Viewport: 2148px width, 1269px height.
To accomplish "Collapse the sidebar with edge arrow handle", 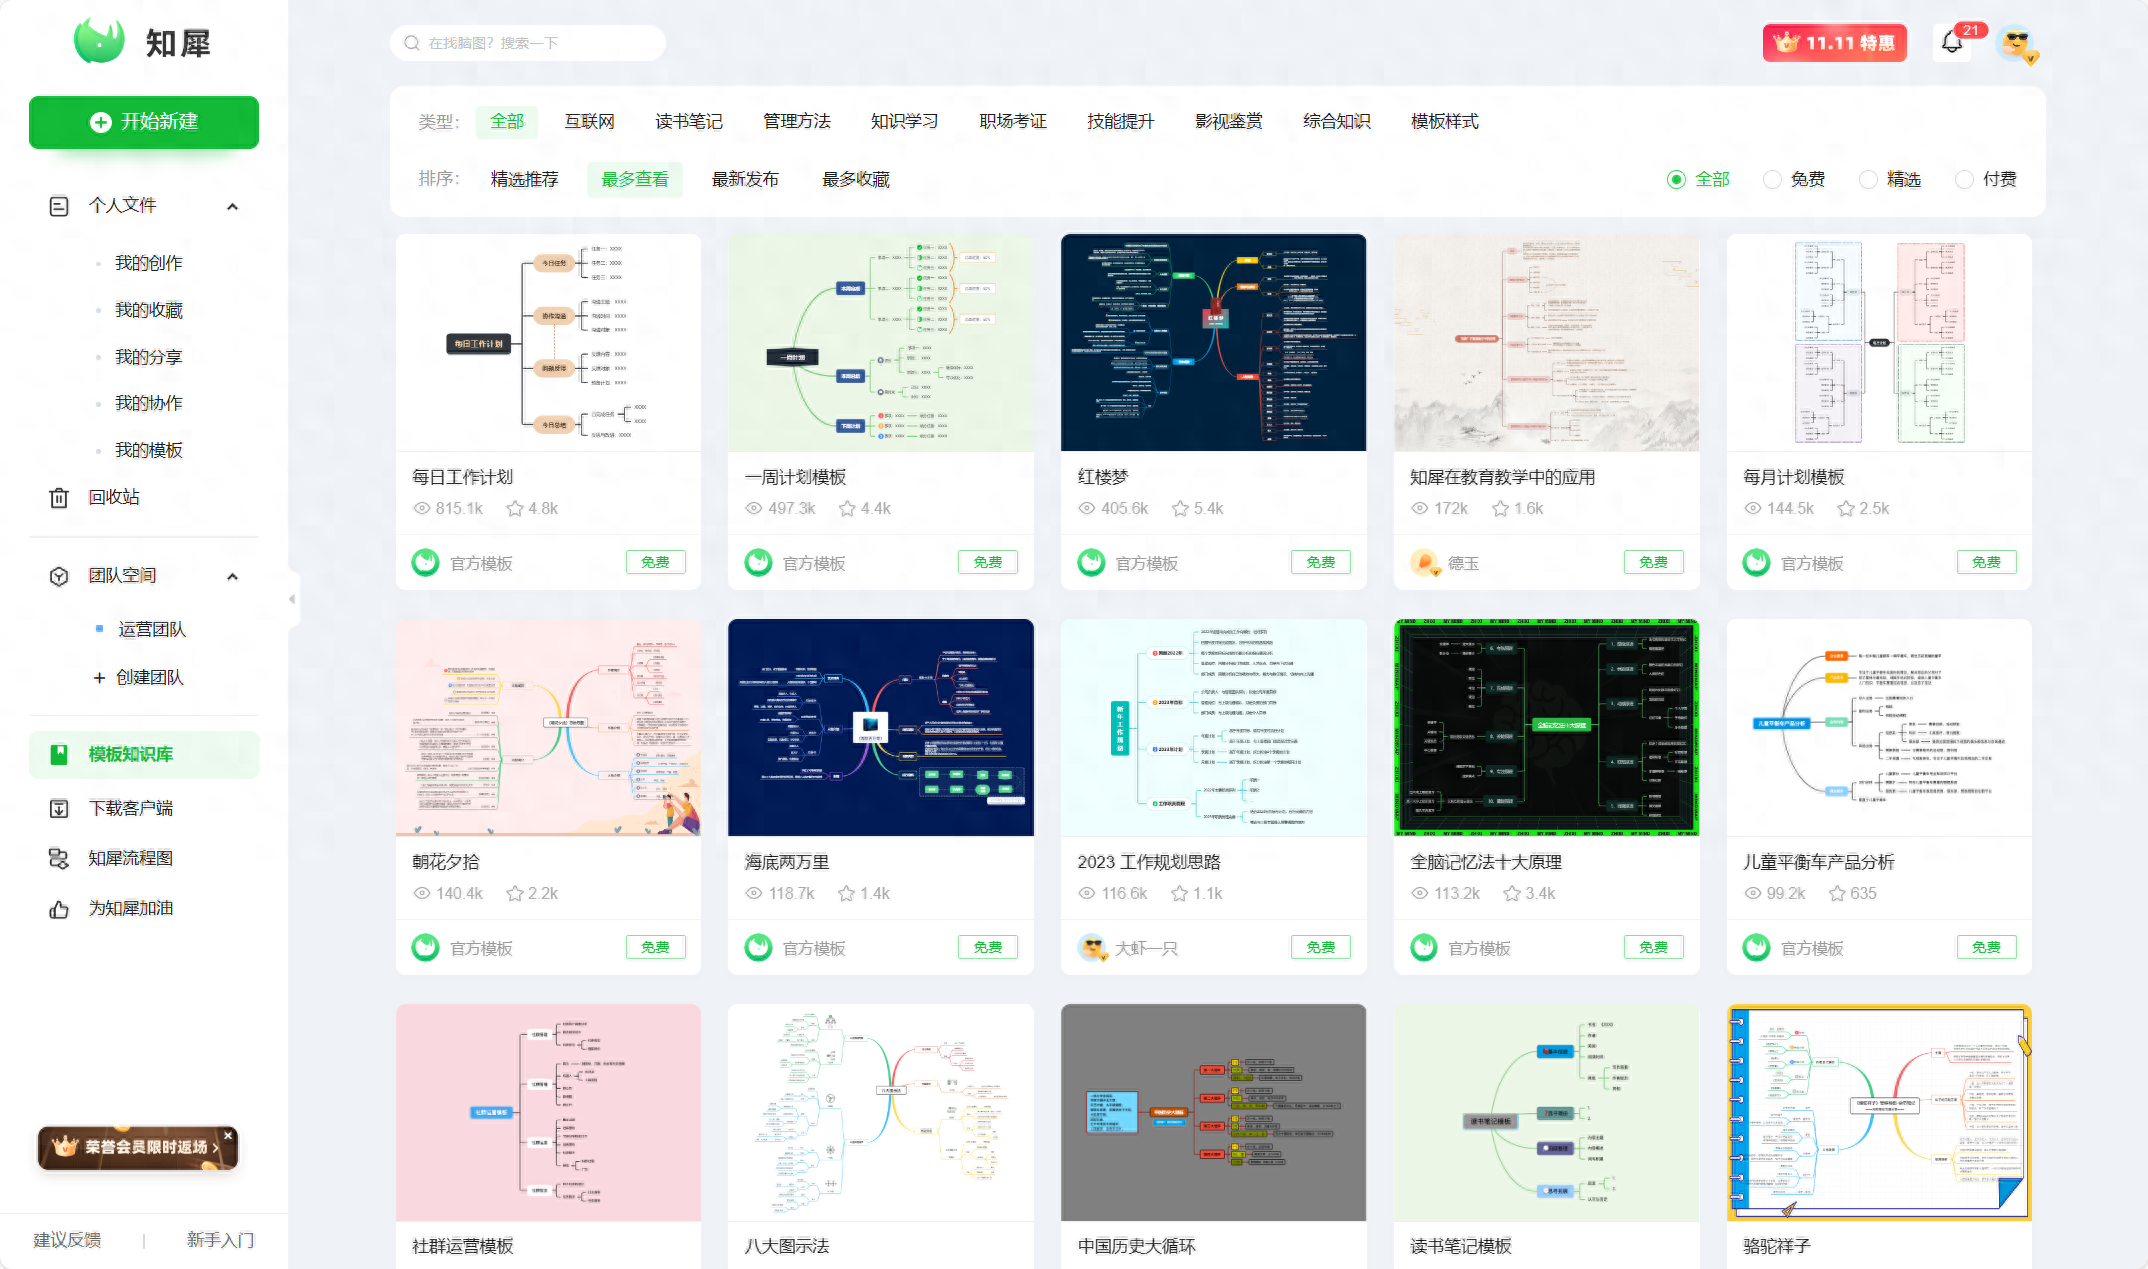I will [292, 599].
